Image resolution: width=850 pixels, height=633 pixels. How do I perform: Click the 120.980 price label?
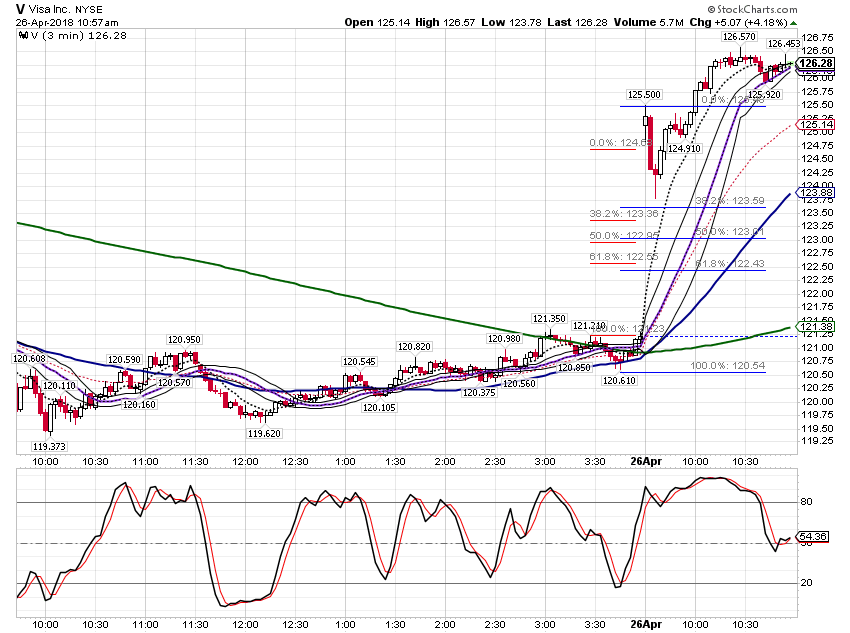504,339
